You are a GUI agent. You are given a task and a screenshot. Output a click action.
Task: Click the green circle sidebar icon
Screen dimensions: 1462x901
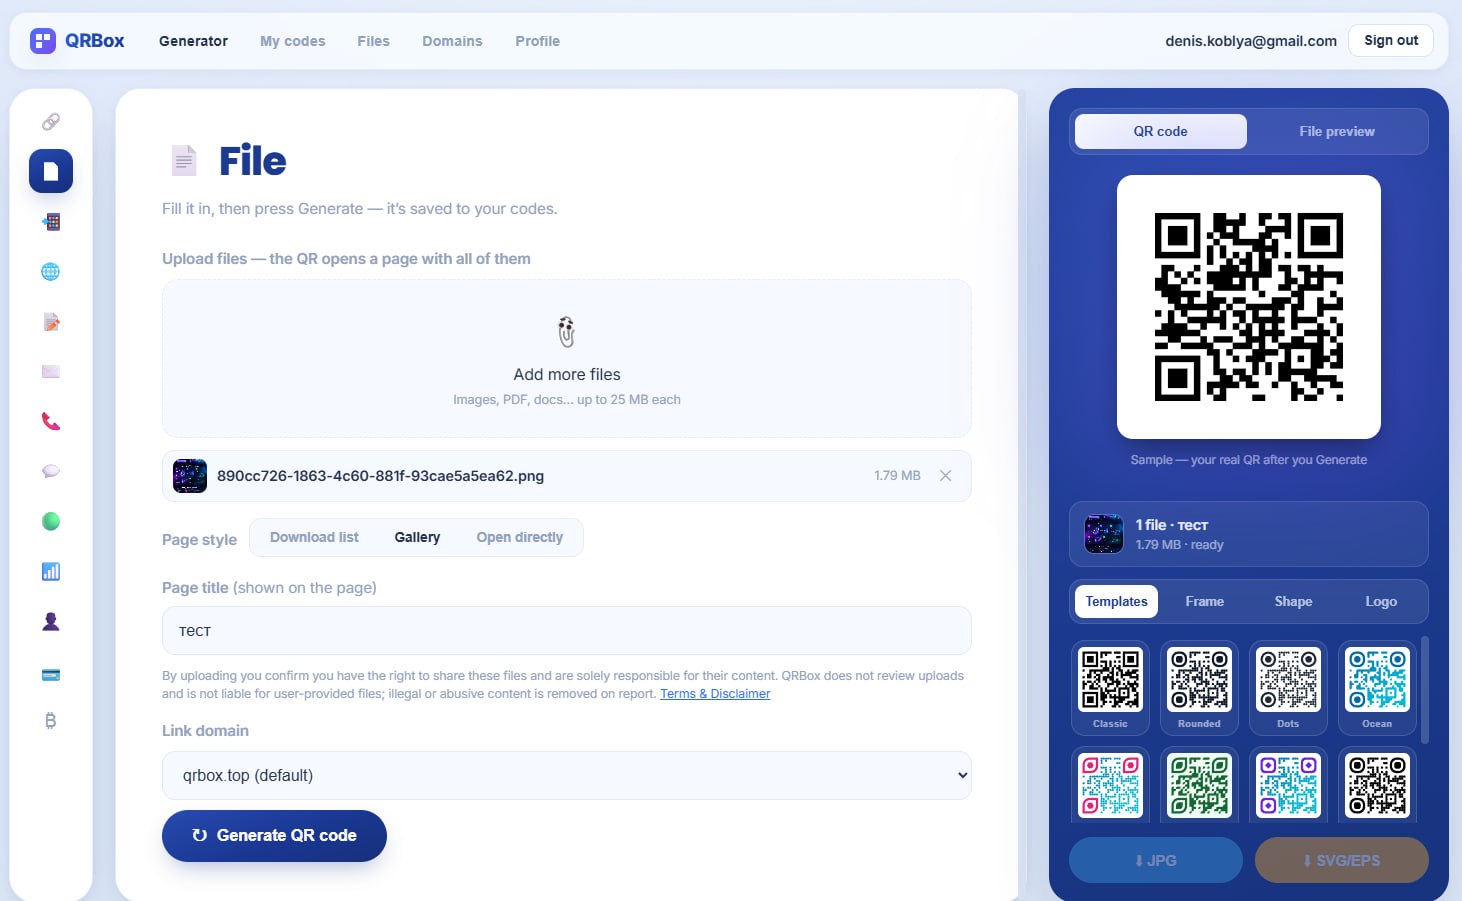click(x=51, y=521)
